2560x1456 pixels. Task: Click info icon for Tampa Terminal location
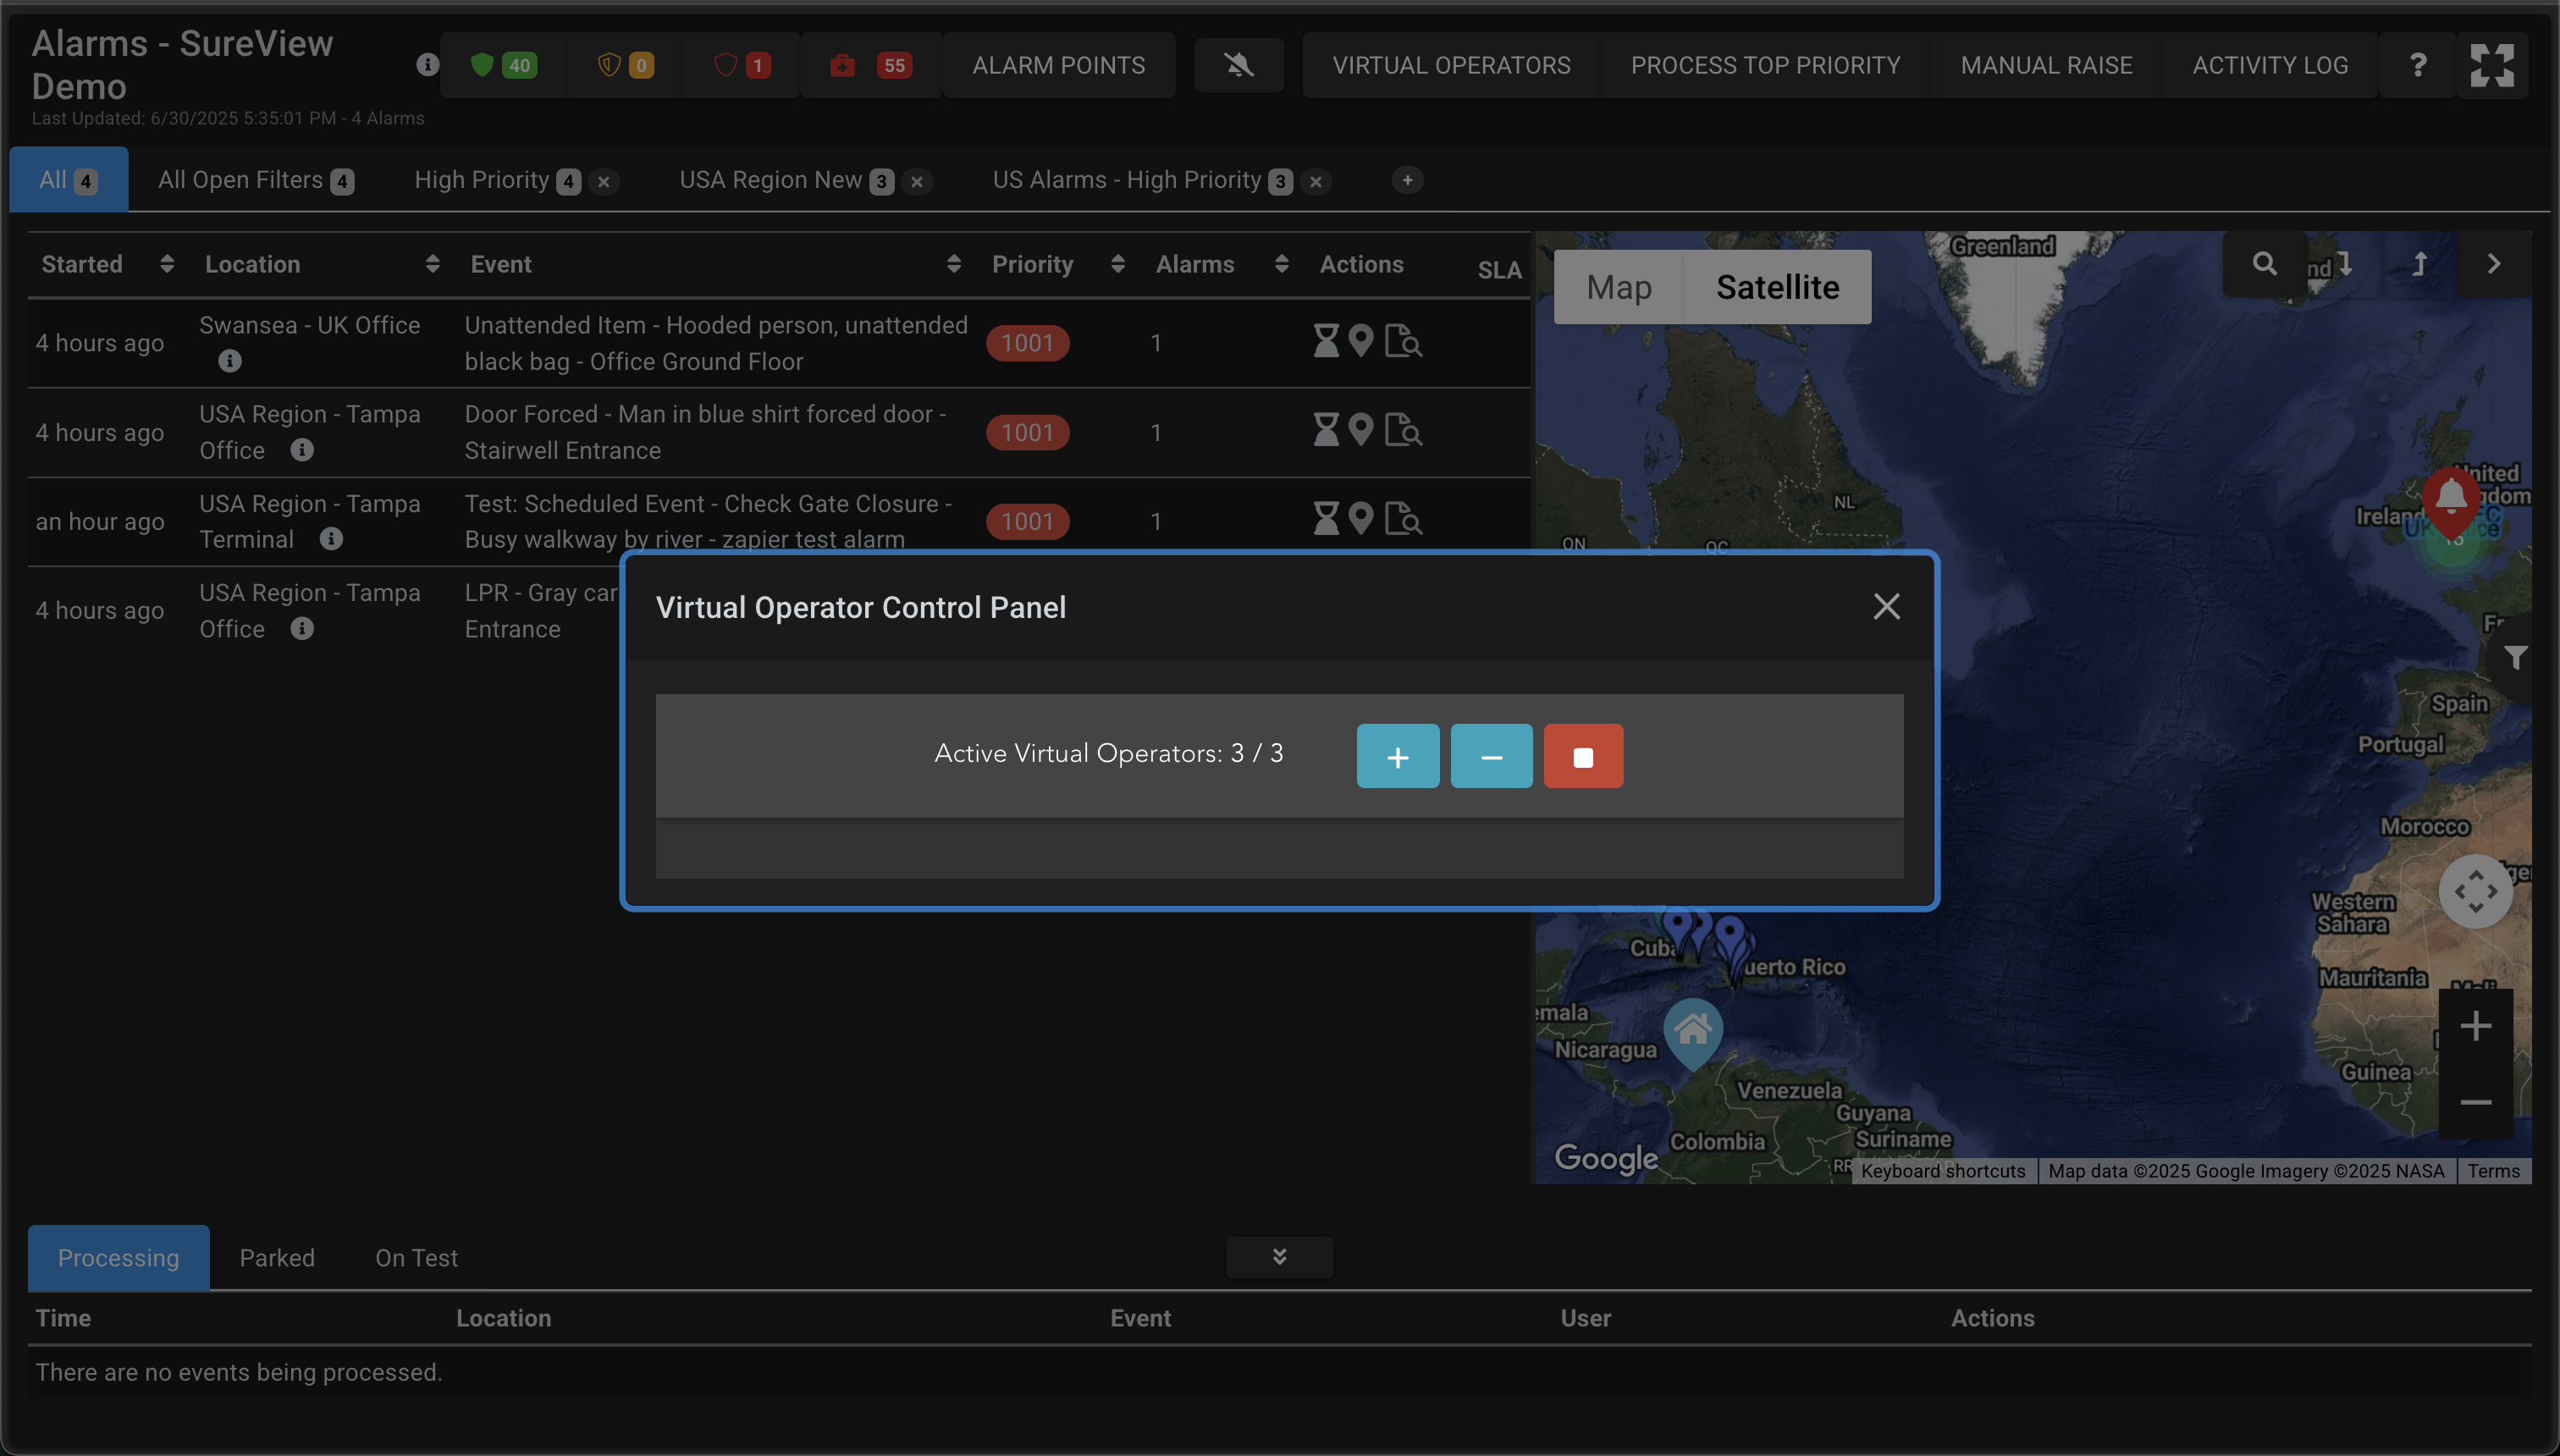(x=331, y=539)
